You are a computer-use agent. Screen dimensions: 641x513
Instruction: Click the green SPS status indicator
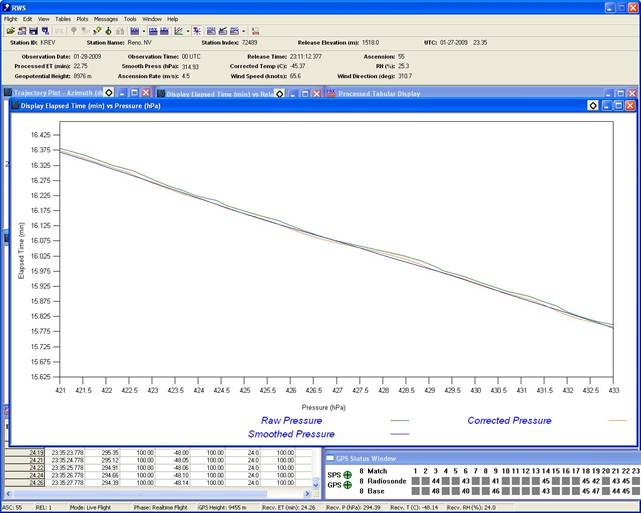click(x=347, y=475)
